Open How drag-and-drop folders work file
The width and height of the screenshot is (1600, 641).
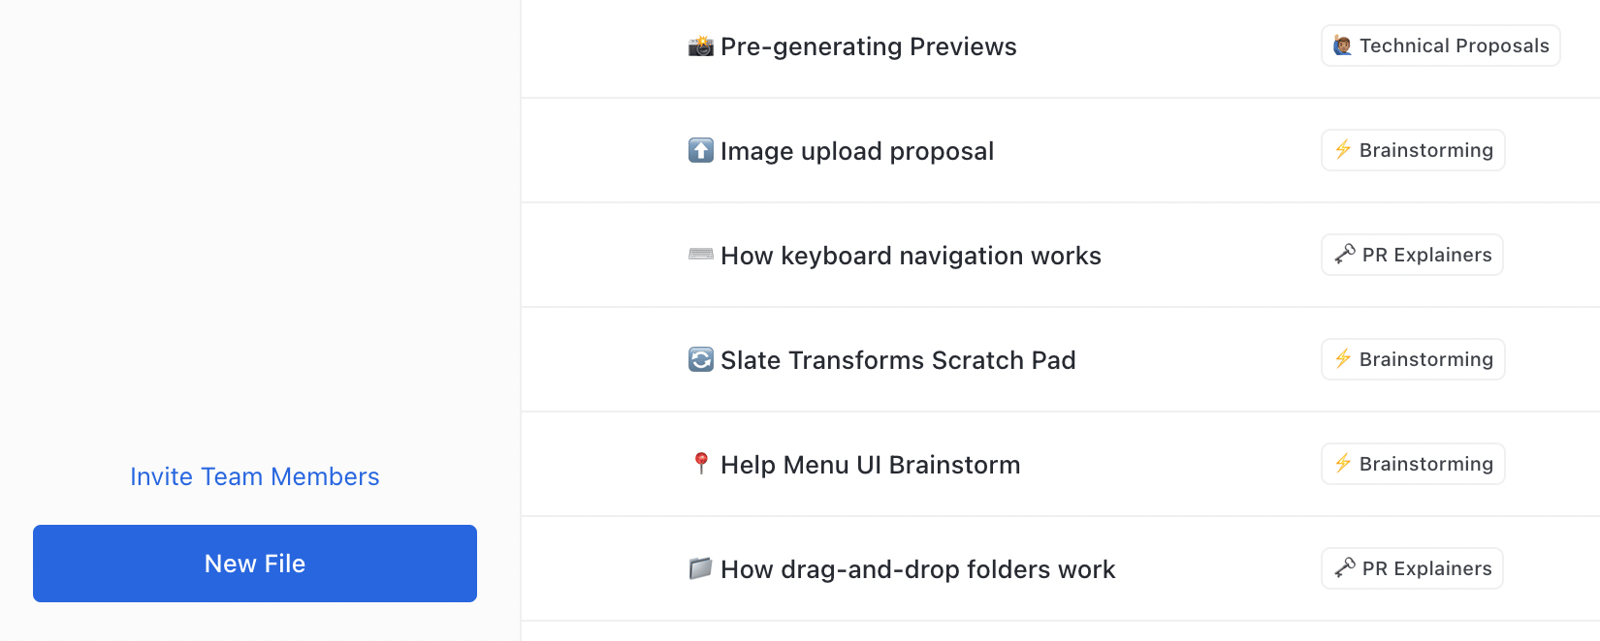[x=917, y=569]
